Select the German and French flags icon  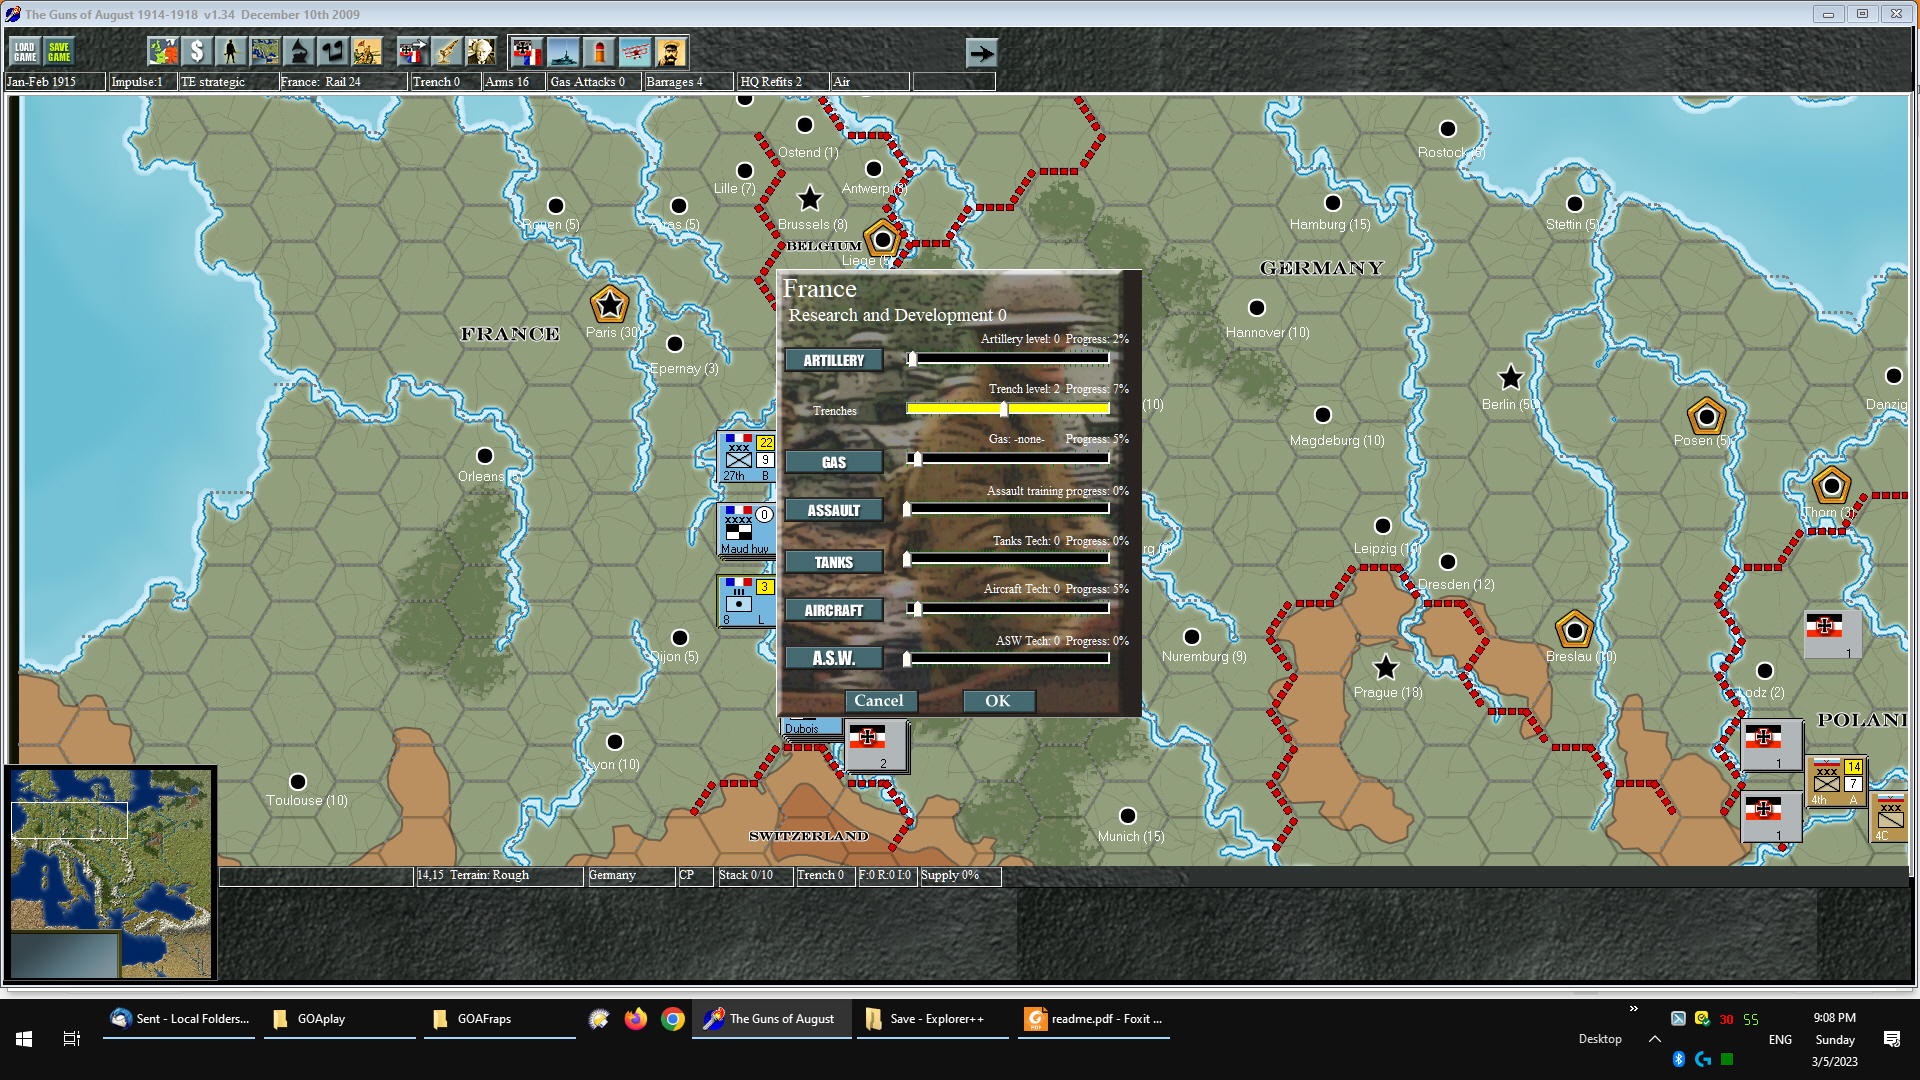click(527, 52)
